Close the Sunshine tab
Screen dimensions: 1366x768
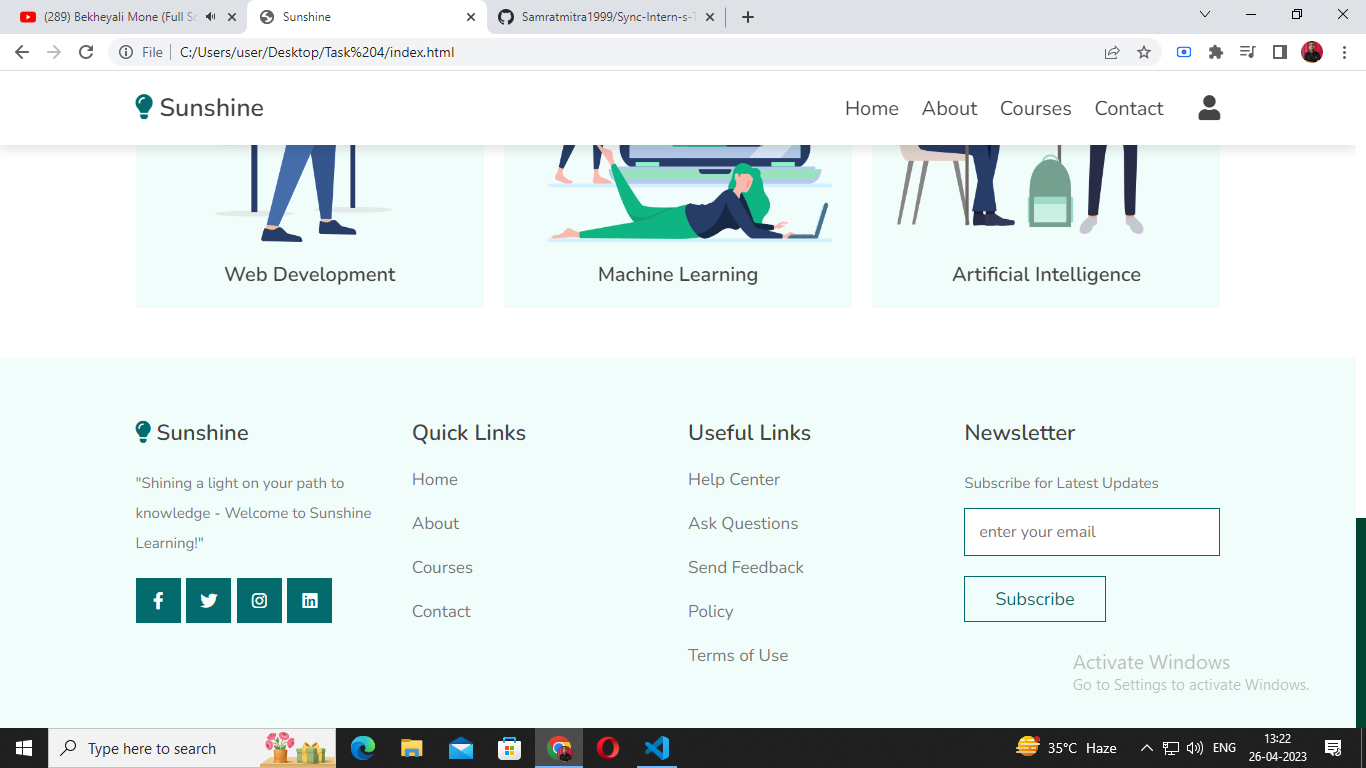pyautogui.click(x=471, y=17)
